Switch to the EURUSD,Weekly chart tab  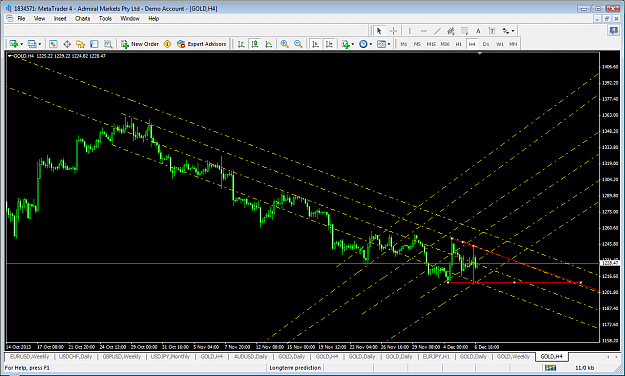(x=29, y=356)
